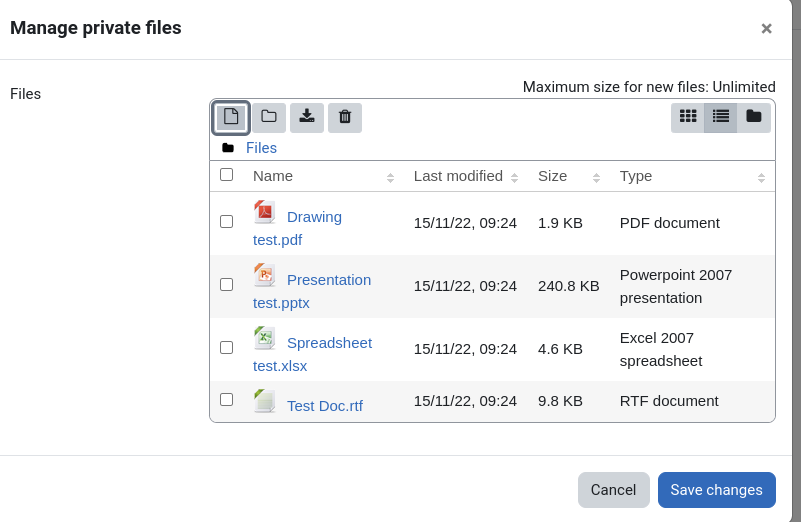Viewport: 801px width, 522px height.
Task: Click the Create folder icon
Action: 269,117
